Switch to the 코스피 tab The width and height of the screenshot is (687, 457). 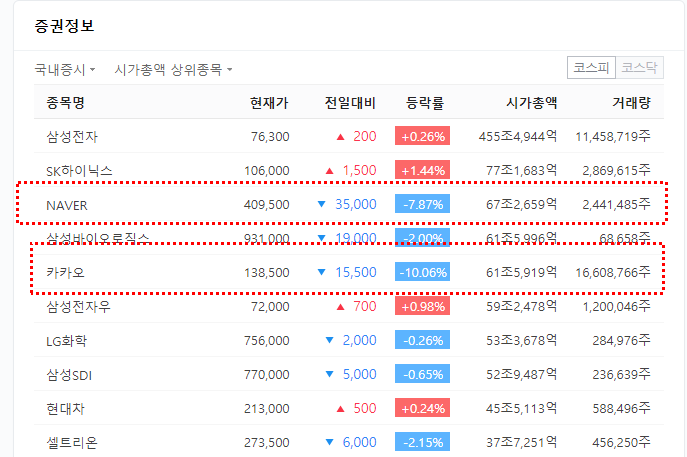tap(591, 67)
